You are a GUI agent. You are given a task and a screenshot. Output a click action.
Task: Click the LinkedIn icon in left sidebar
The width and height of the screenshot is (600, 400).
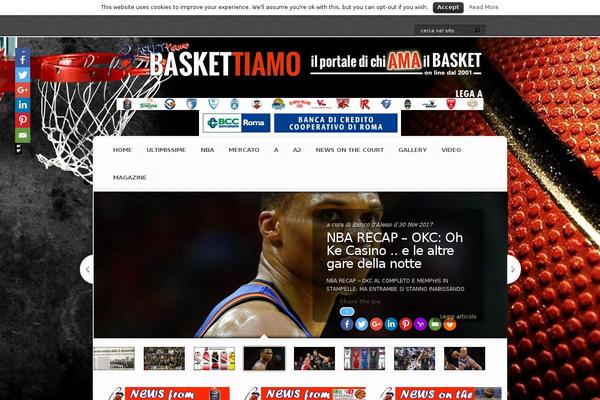(x=23, y=104)
